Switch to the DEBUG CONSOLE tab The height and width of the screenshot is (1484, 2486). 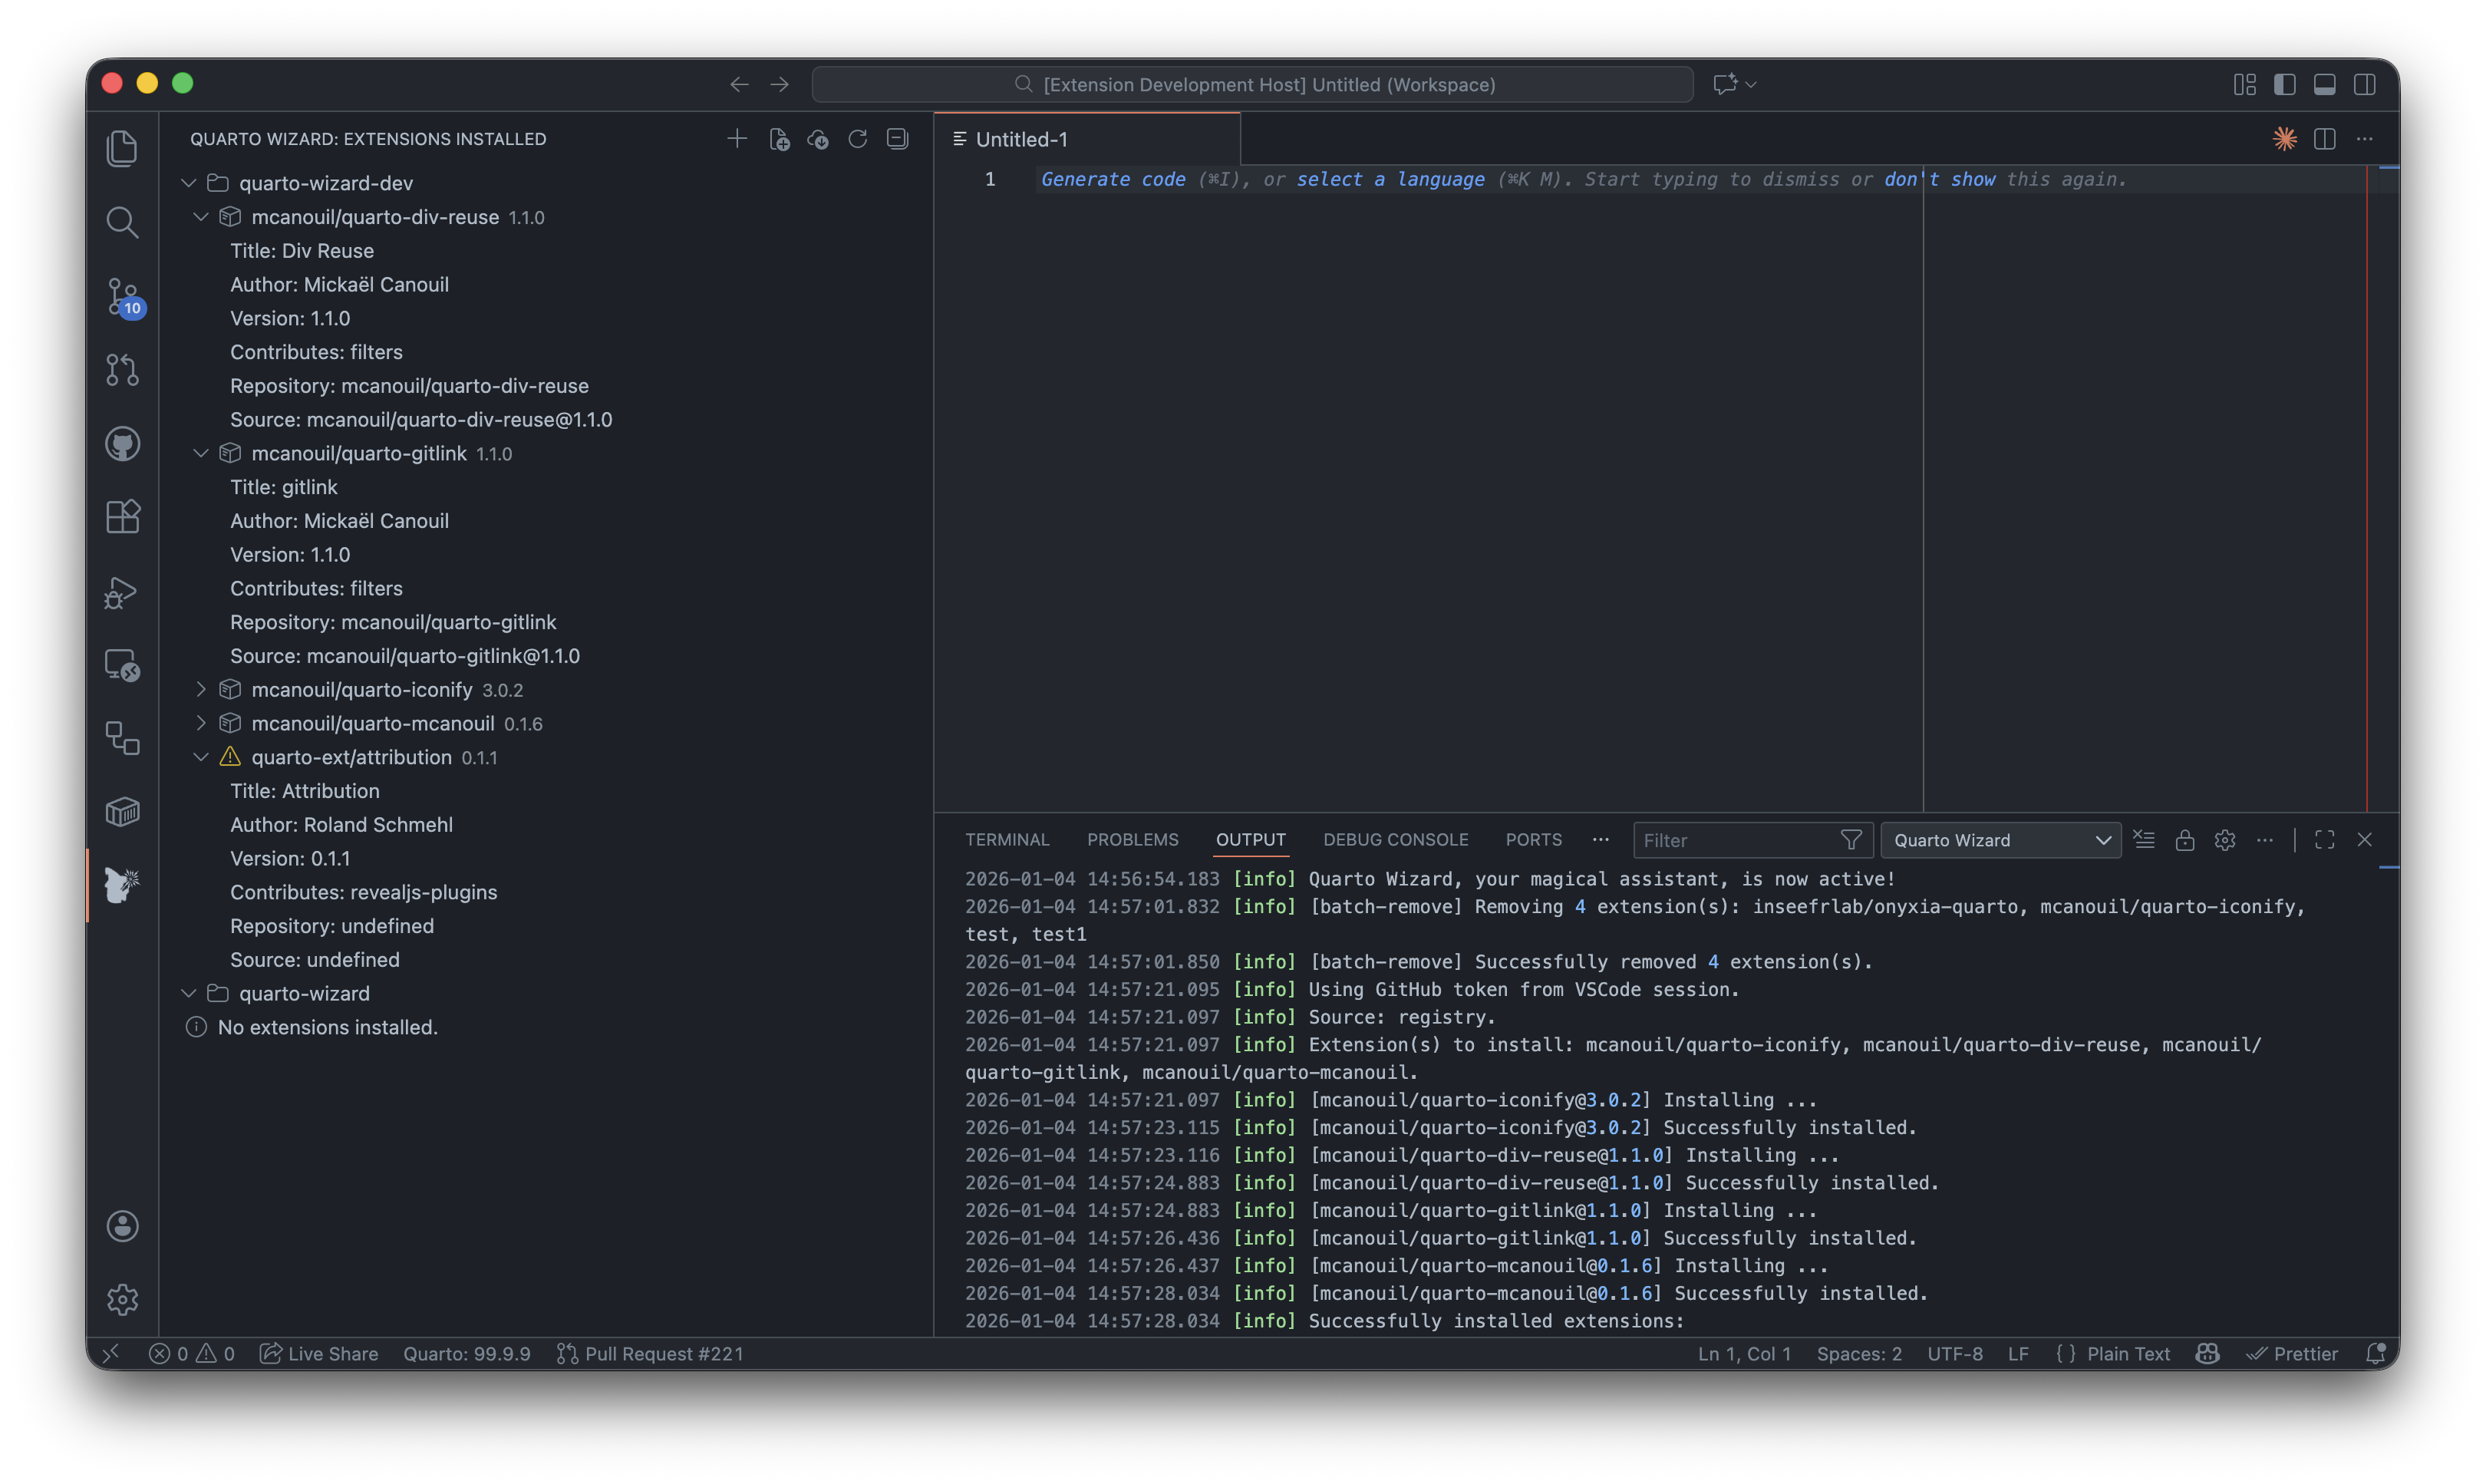[x=1395, y=840]
